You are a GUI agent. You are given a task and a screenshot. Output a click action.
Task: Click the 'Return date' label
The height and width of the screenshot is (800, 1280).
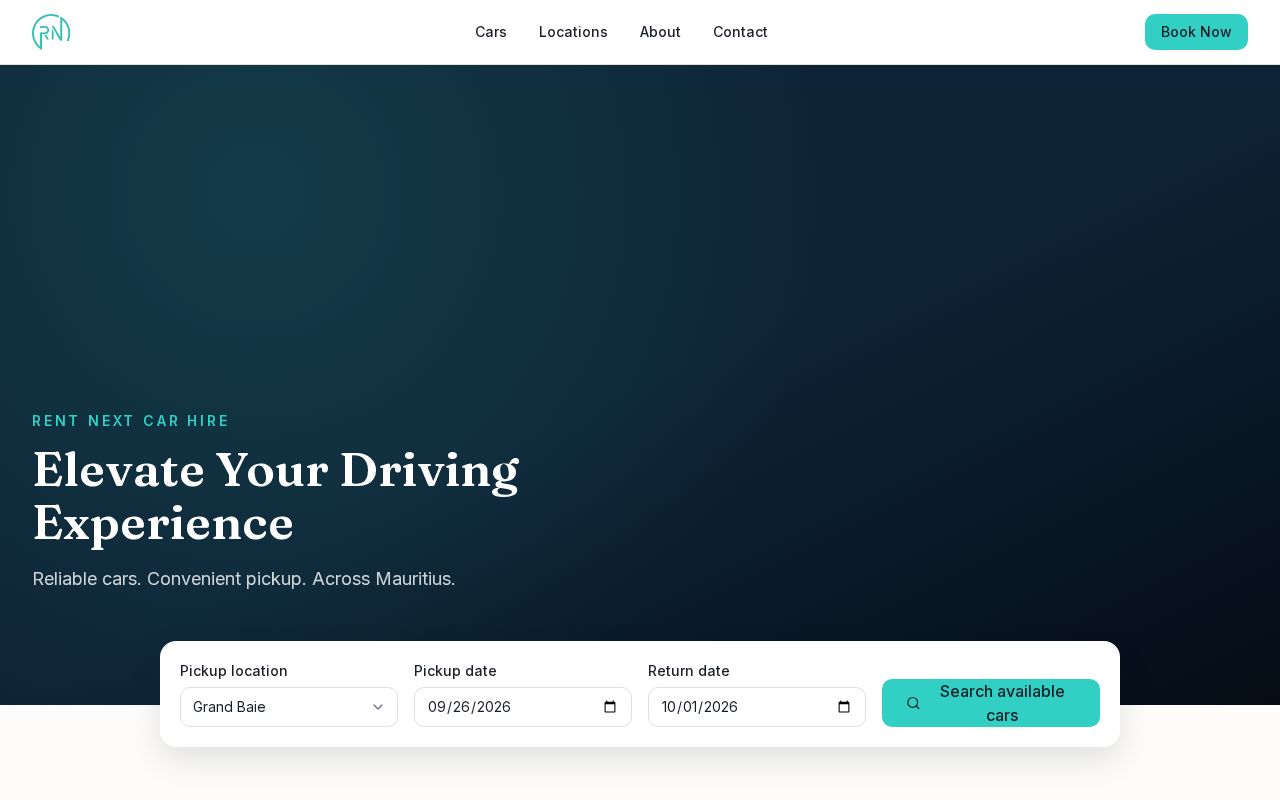[x=689, y=671]
